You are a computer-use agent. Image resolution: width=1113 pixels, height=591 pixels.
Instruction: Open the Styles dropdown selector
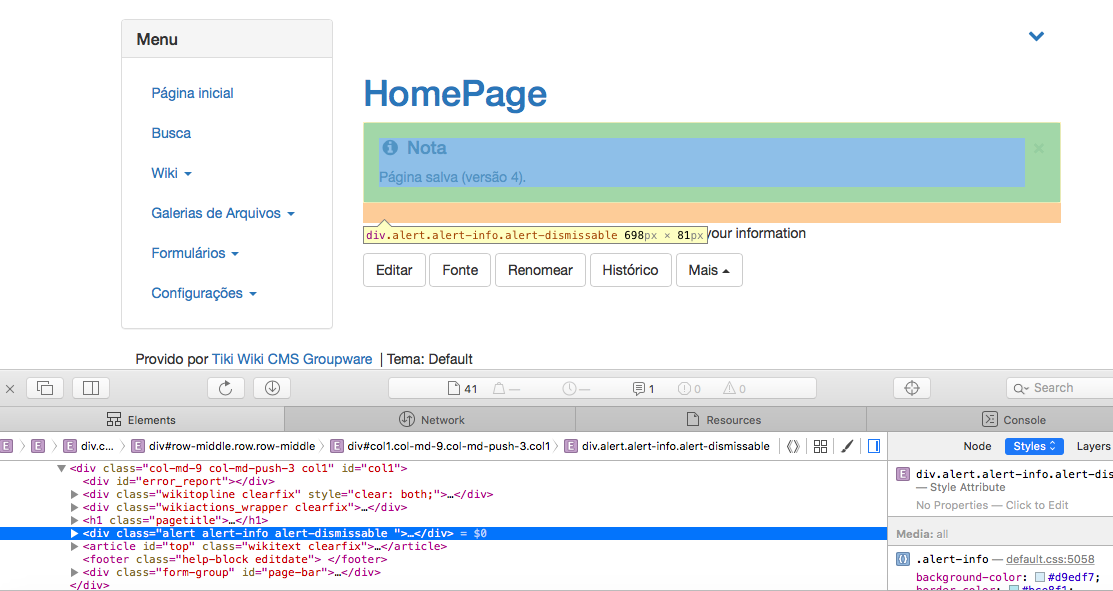click(1034, 446)
